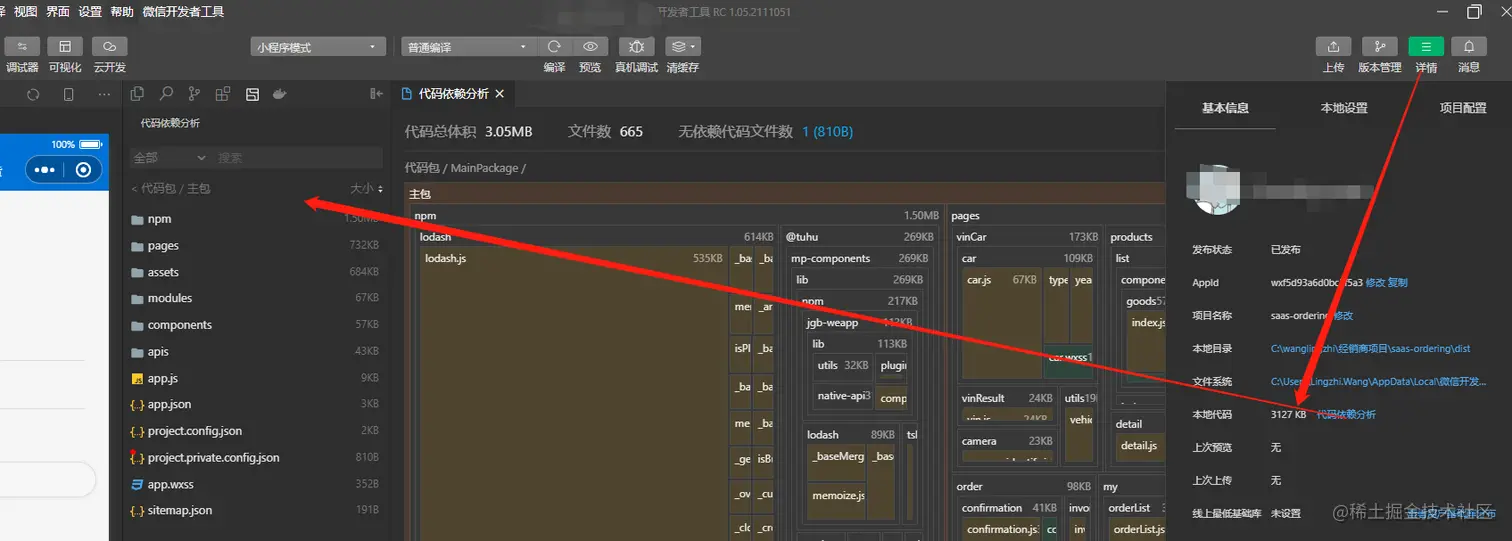Viewport: 1512px width, 541px height.
Task: Open the search magnifier icon in sidebar
Action: point(166,93)
